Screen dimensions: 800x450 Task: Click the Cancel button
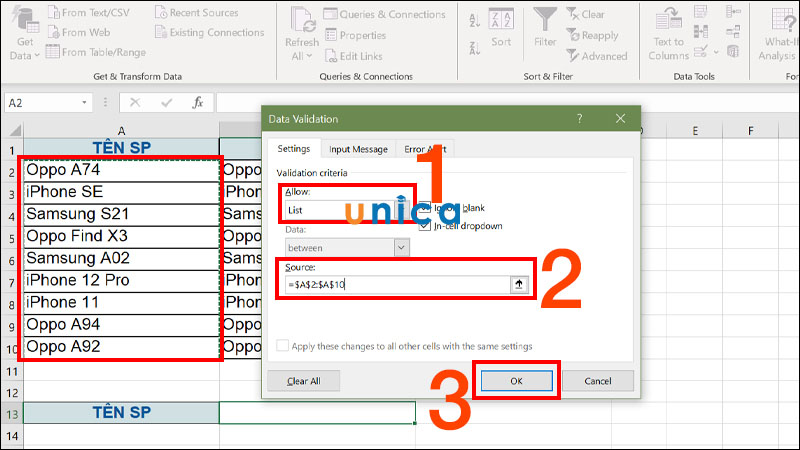pos(598,381)
